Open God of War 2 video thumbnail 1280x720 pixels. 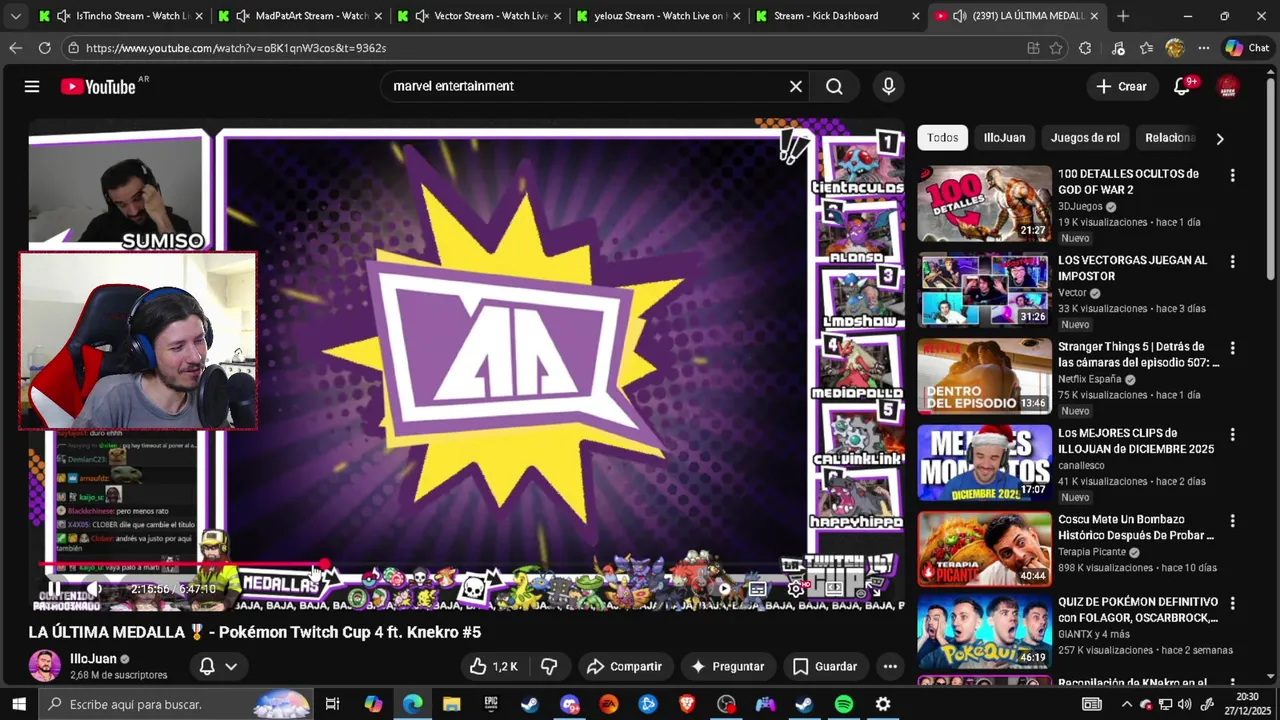click(x=984, y=204)
